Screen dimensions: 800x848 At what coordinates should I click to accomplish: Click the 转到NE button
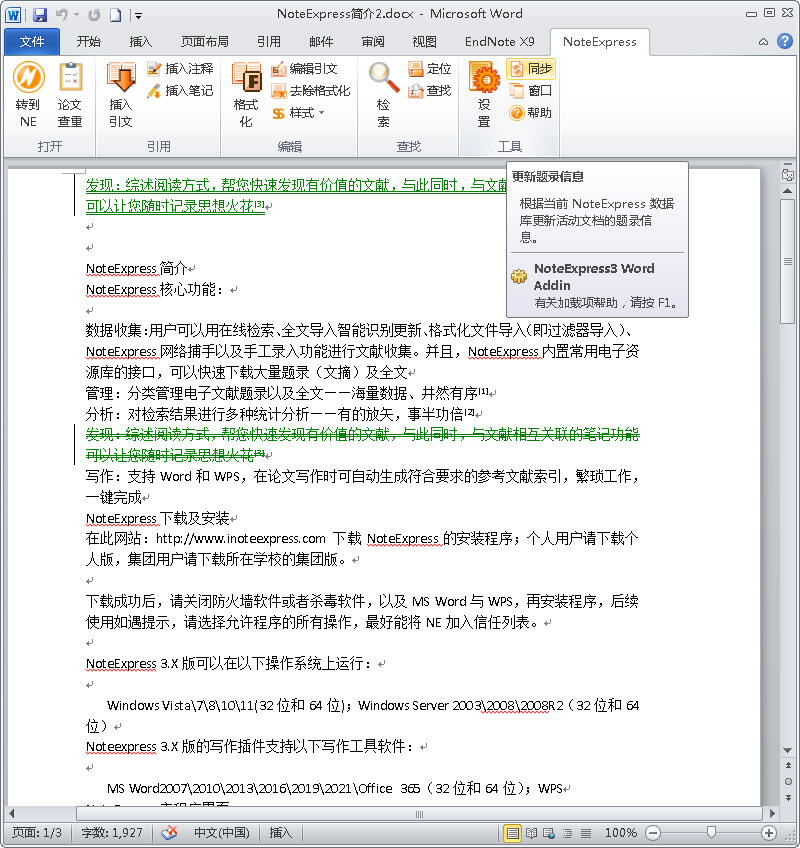click(28, 95)
